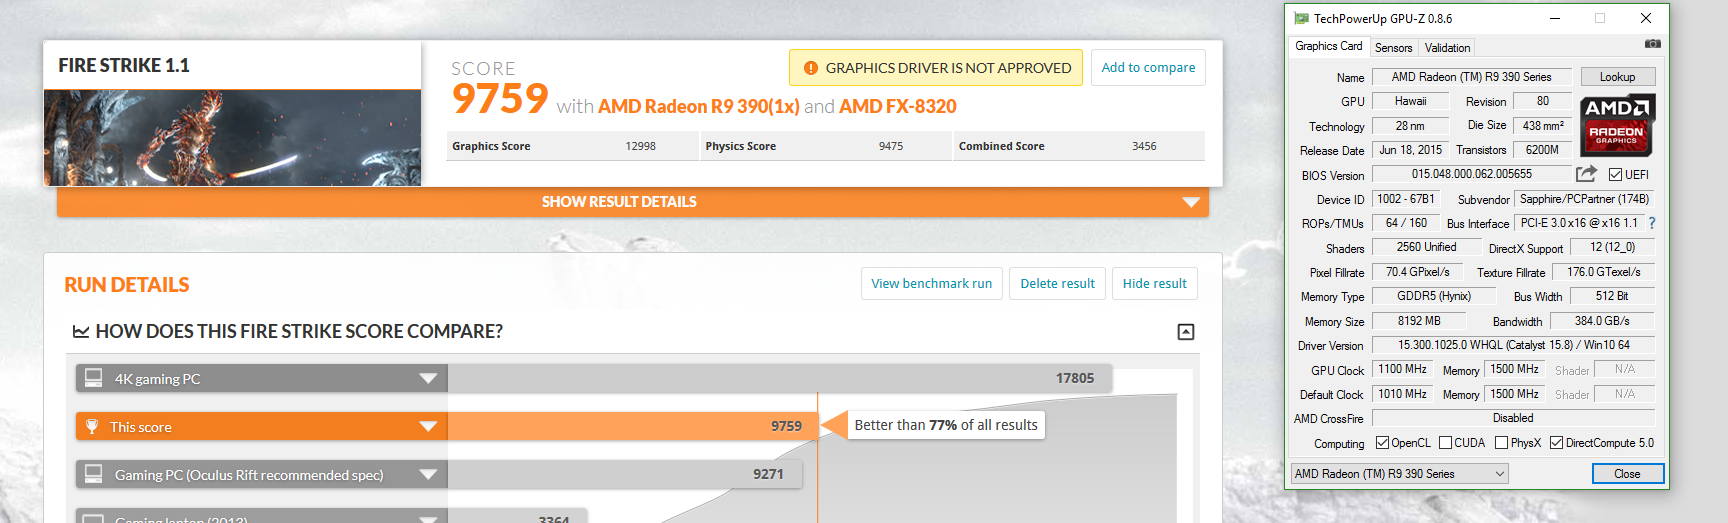This screenshot has width=1728, height=523.
Task: Click the bus interface question mark
Action: tap(1651, 223)
